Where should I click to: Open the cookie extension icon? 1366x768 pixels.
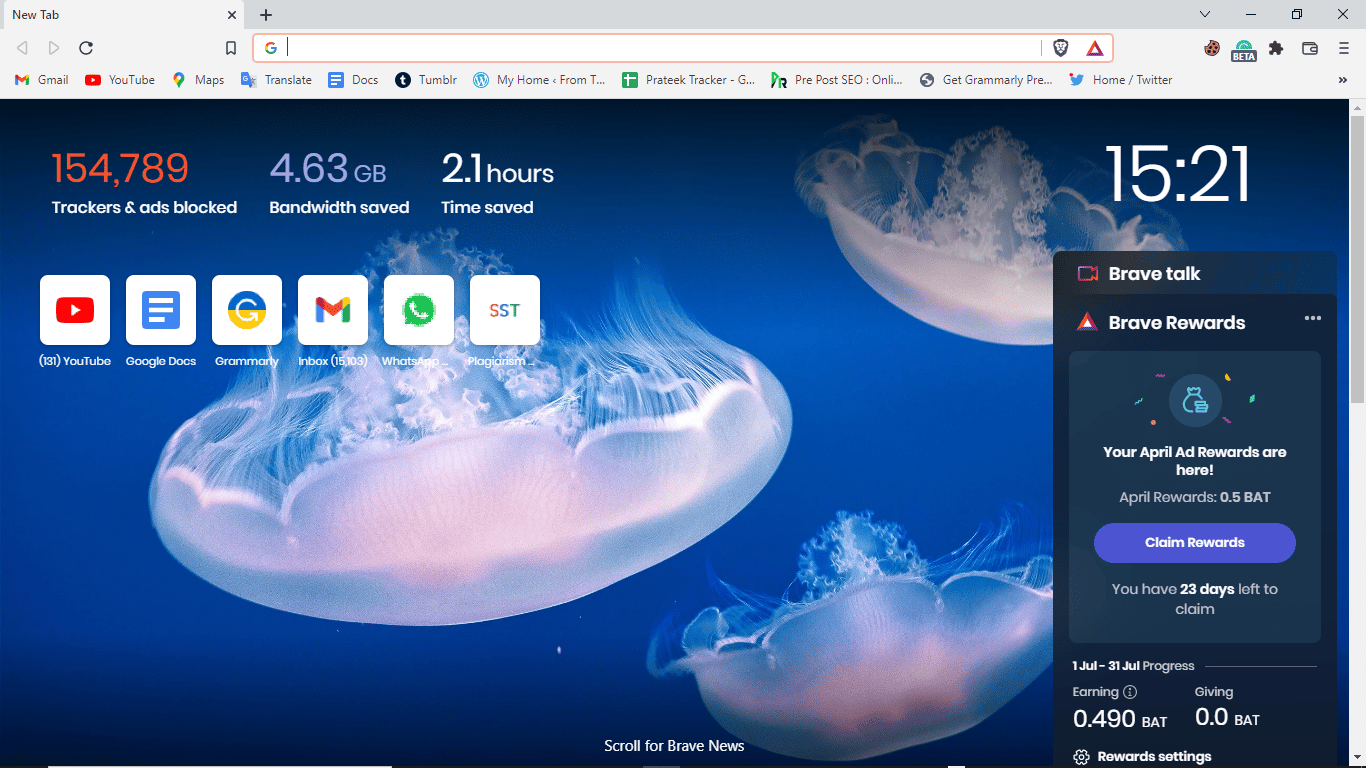[1212, 48]
